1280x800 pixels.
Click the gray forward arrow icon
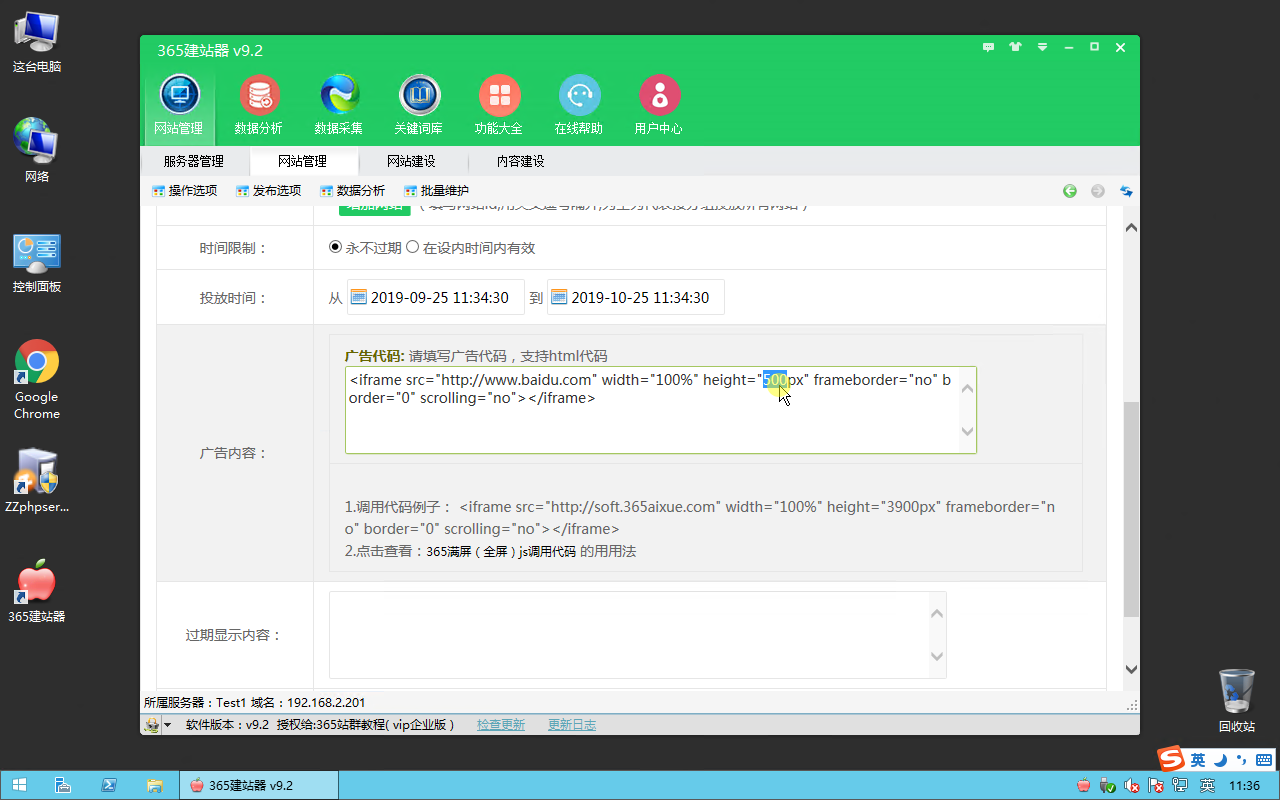[1098, 191]
